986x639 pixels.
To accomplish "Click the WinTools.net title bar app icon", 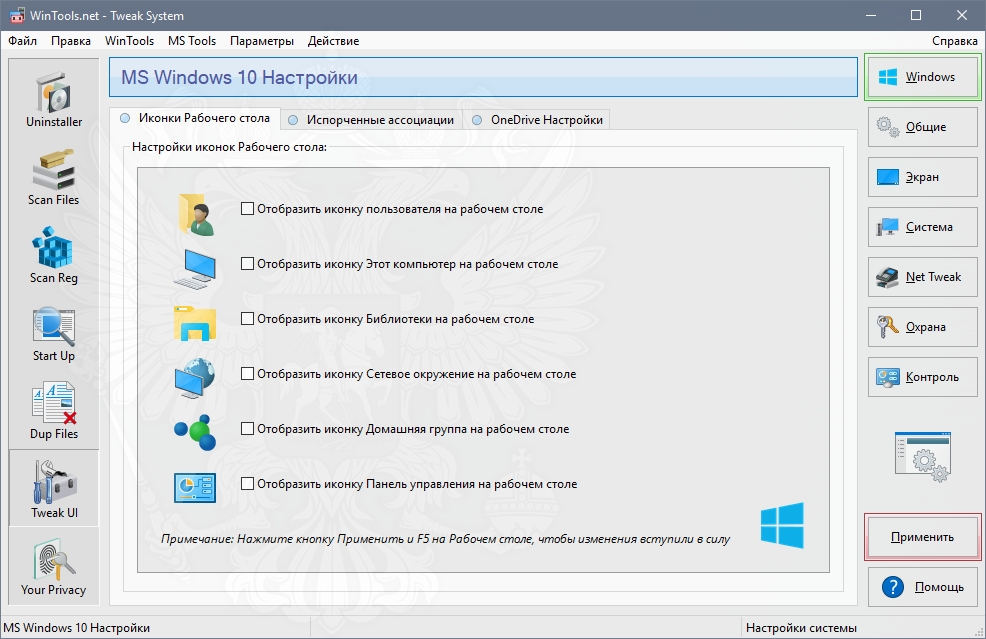I will 16,15.
